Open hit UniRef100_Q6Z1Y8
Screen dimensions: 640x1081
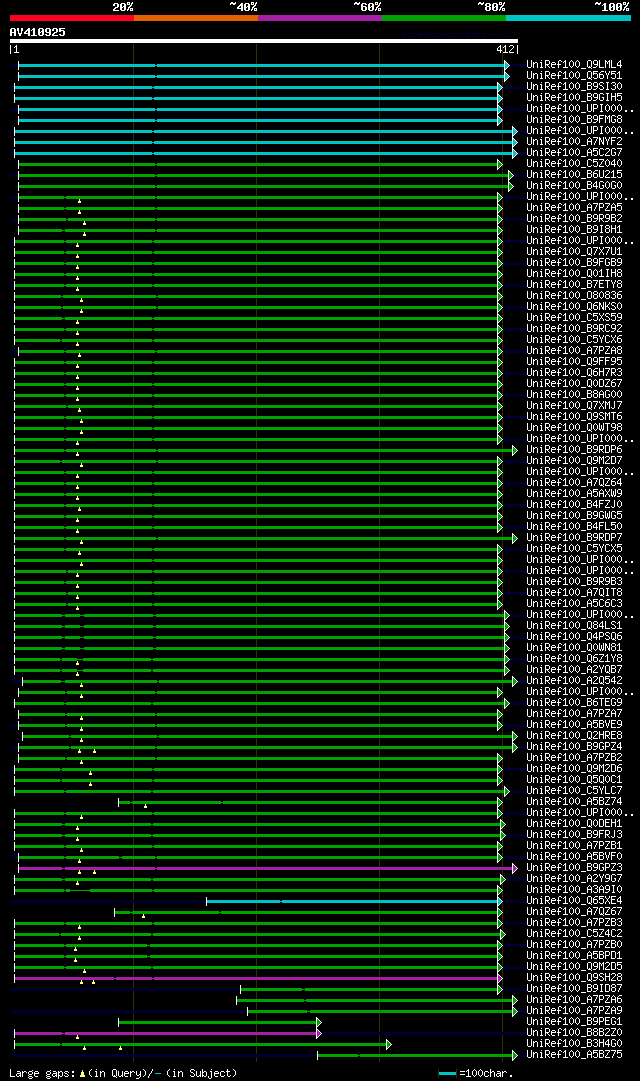coord(574,658)
